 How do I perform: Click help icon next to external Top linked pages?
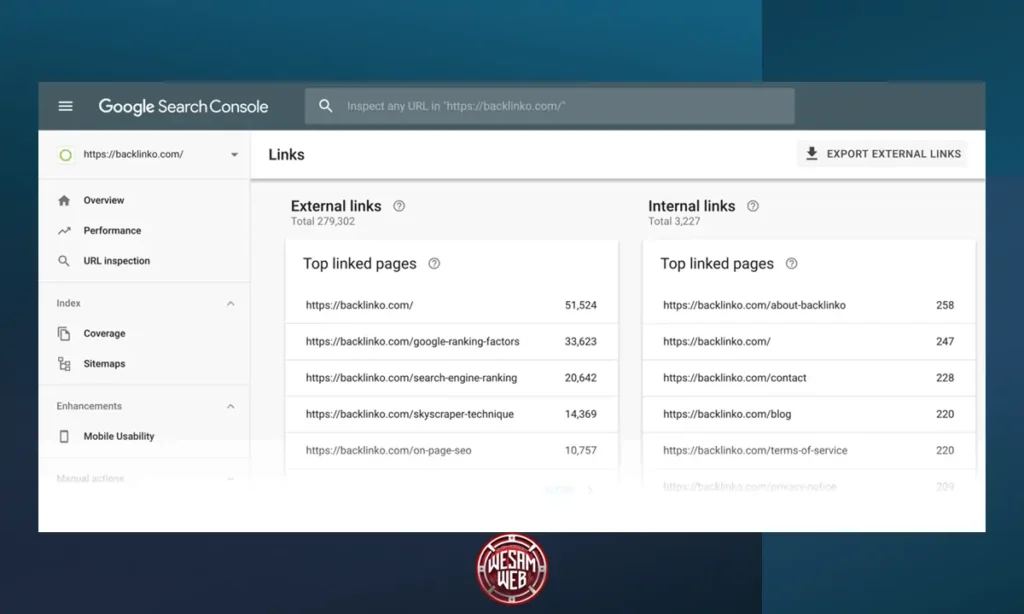(x=434, y=264)
